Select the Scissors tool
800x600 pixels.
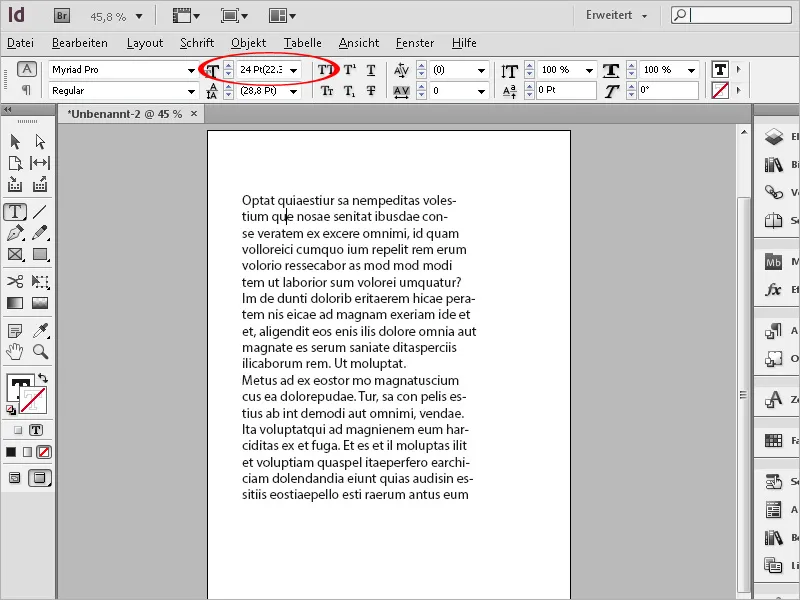[15, 282]
